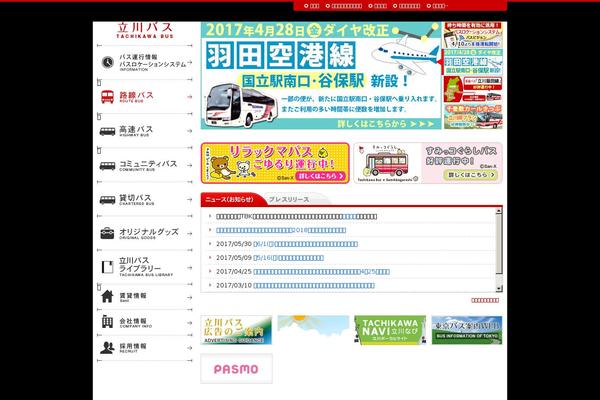Image resolution: width=600 pixels, height=400 pixels.
Task: Click 詳しくはこちら button on リラックマ banner
Action: click(x=321, y=176)
